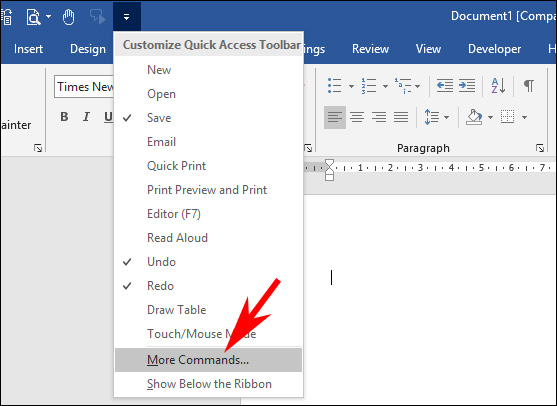Click Line and Paragraph Spacing icon
The width and height of the screenshot is (557, 406).
tap(432, 117)
